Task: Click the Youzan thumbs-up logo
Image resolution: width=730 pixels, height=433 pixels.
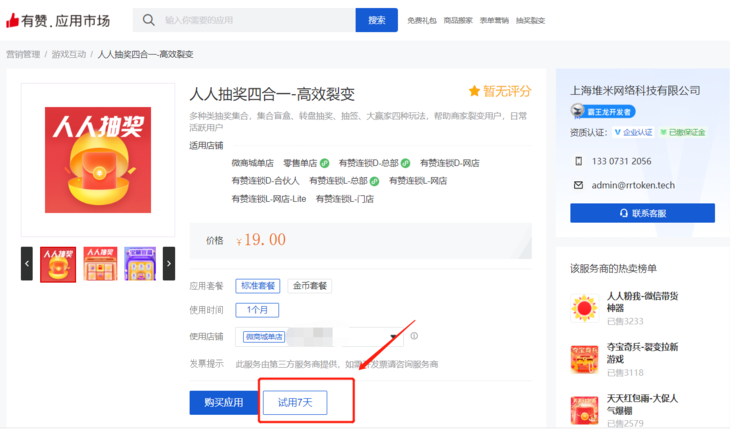Action: [13, 20]
